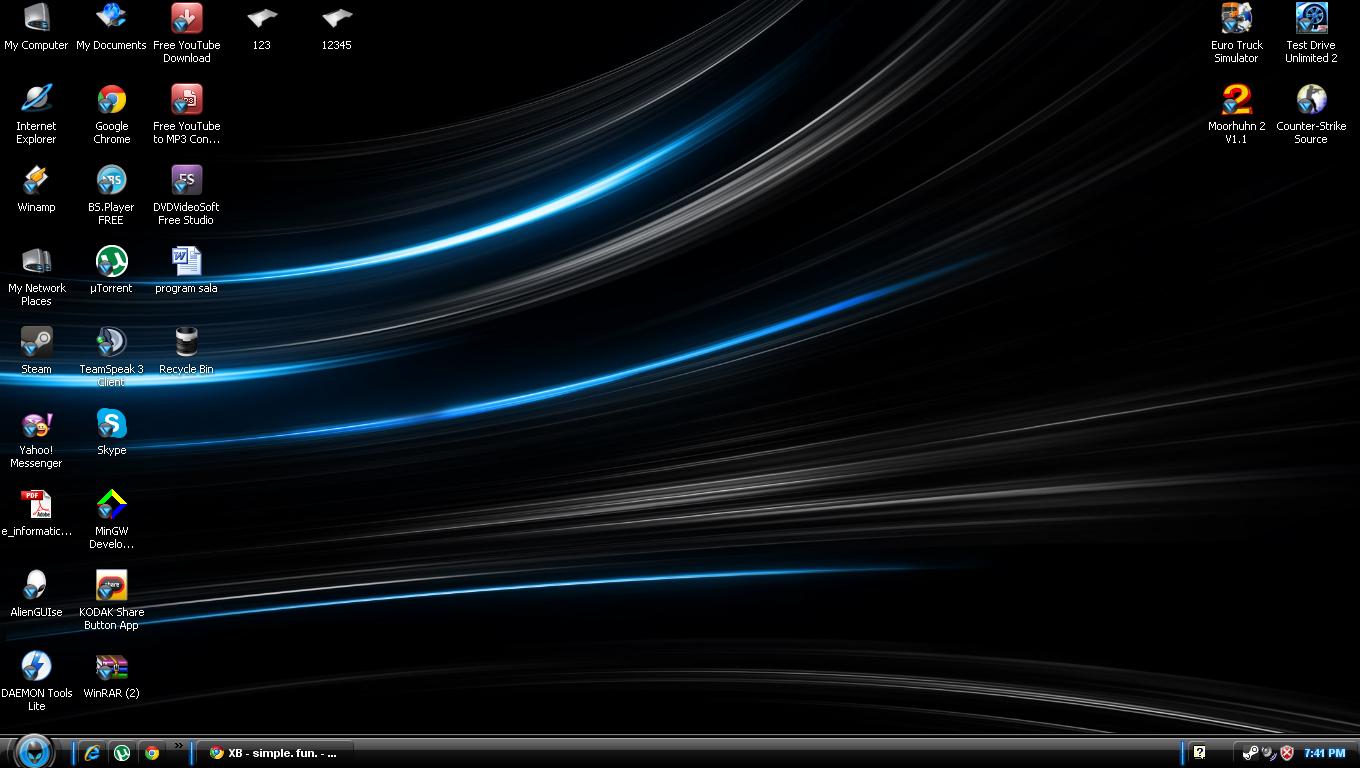Select the Recycle Bin icon
Image resolution: width=1360 pixels, height=768 pixels.
point(186,351)
